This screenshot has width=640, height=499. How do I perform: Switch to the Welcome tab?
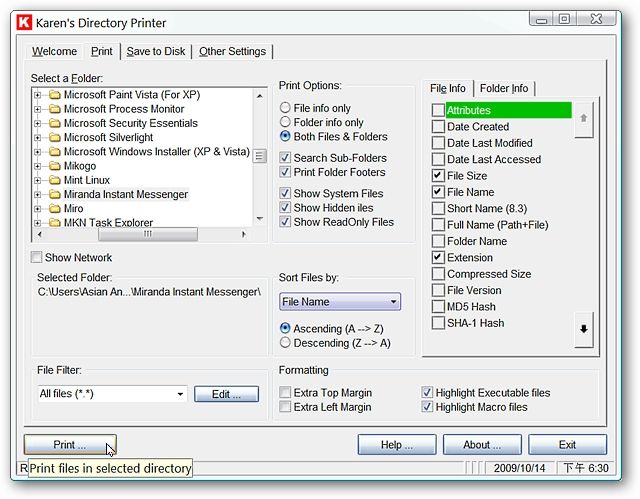[x=54, y=51]
